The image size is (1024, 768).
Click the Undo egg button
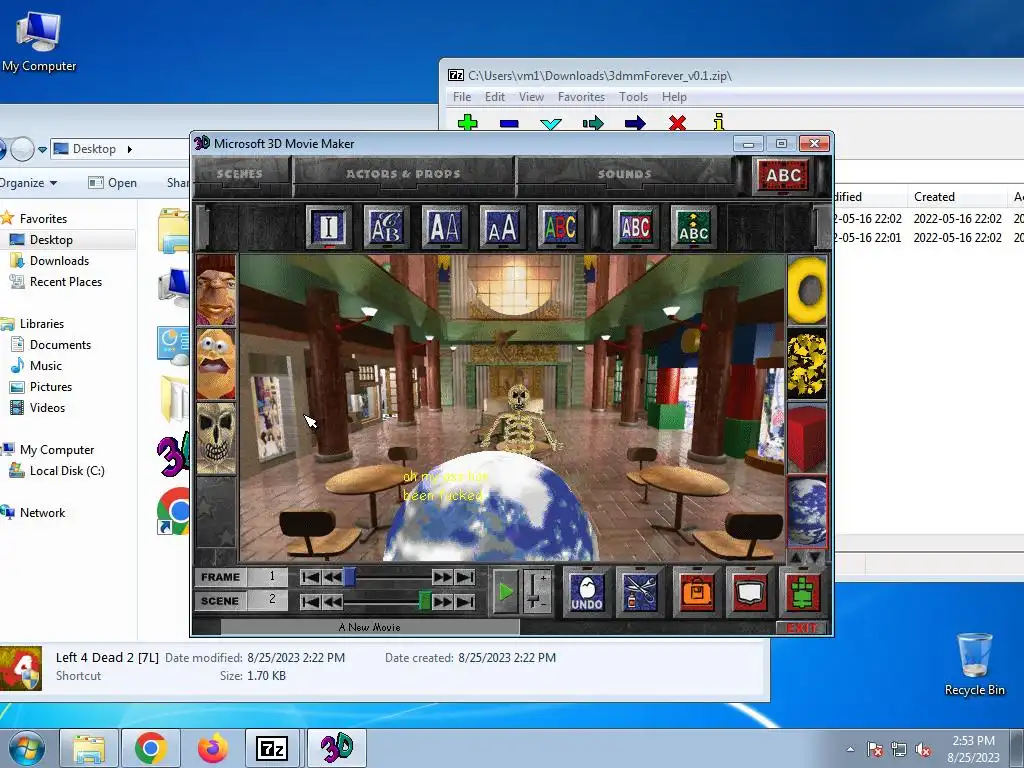(x=586, y=592)
